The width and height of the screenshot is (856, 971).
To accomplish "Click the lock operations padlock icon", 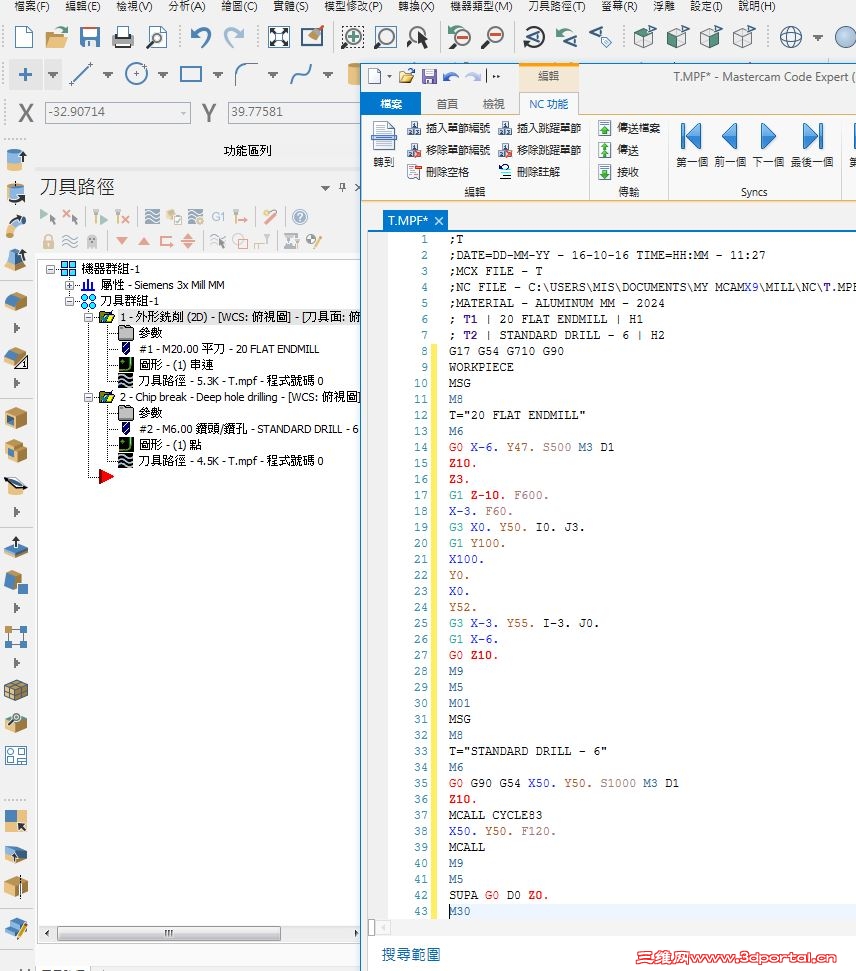I will (48, 241).
